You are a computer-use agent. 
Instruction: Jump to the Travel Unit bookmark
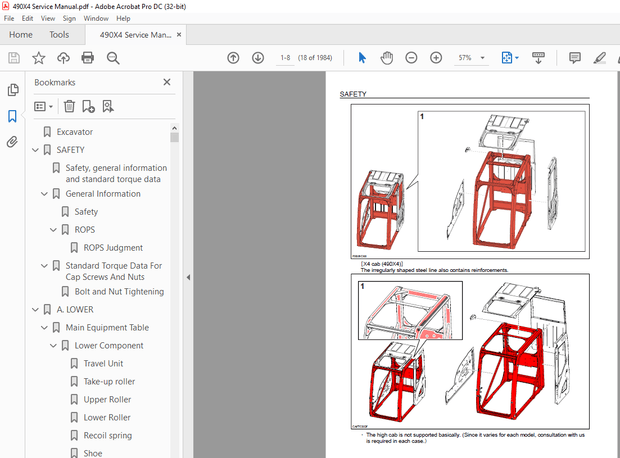[103, 363]
